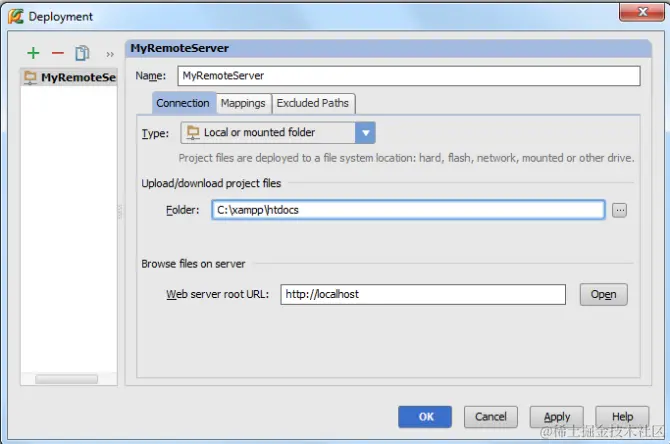Viewport: 670px width, 444px height.
Task: Click the horizontal scrollbar in server list
Action: (x=66, y=379)
